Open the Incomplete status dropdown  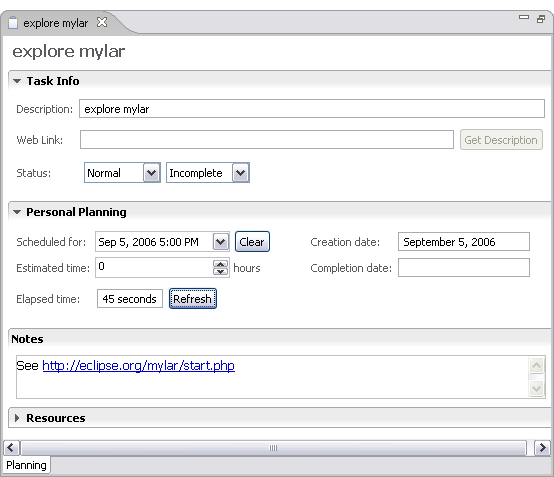pyautogui.click(x=241, y=173)
